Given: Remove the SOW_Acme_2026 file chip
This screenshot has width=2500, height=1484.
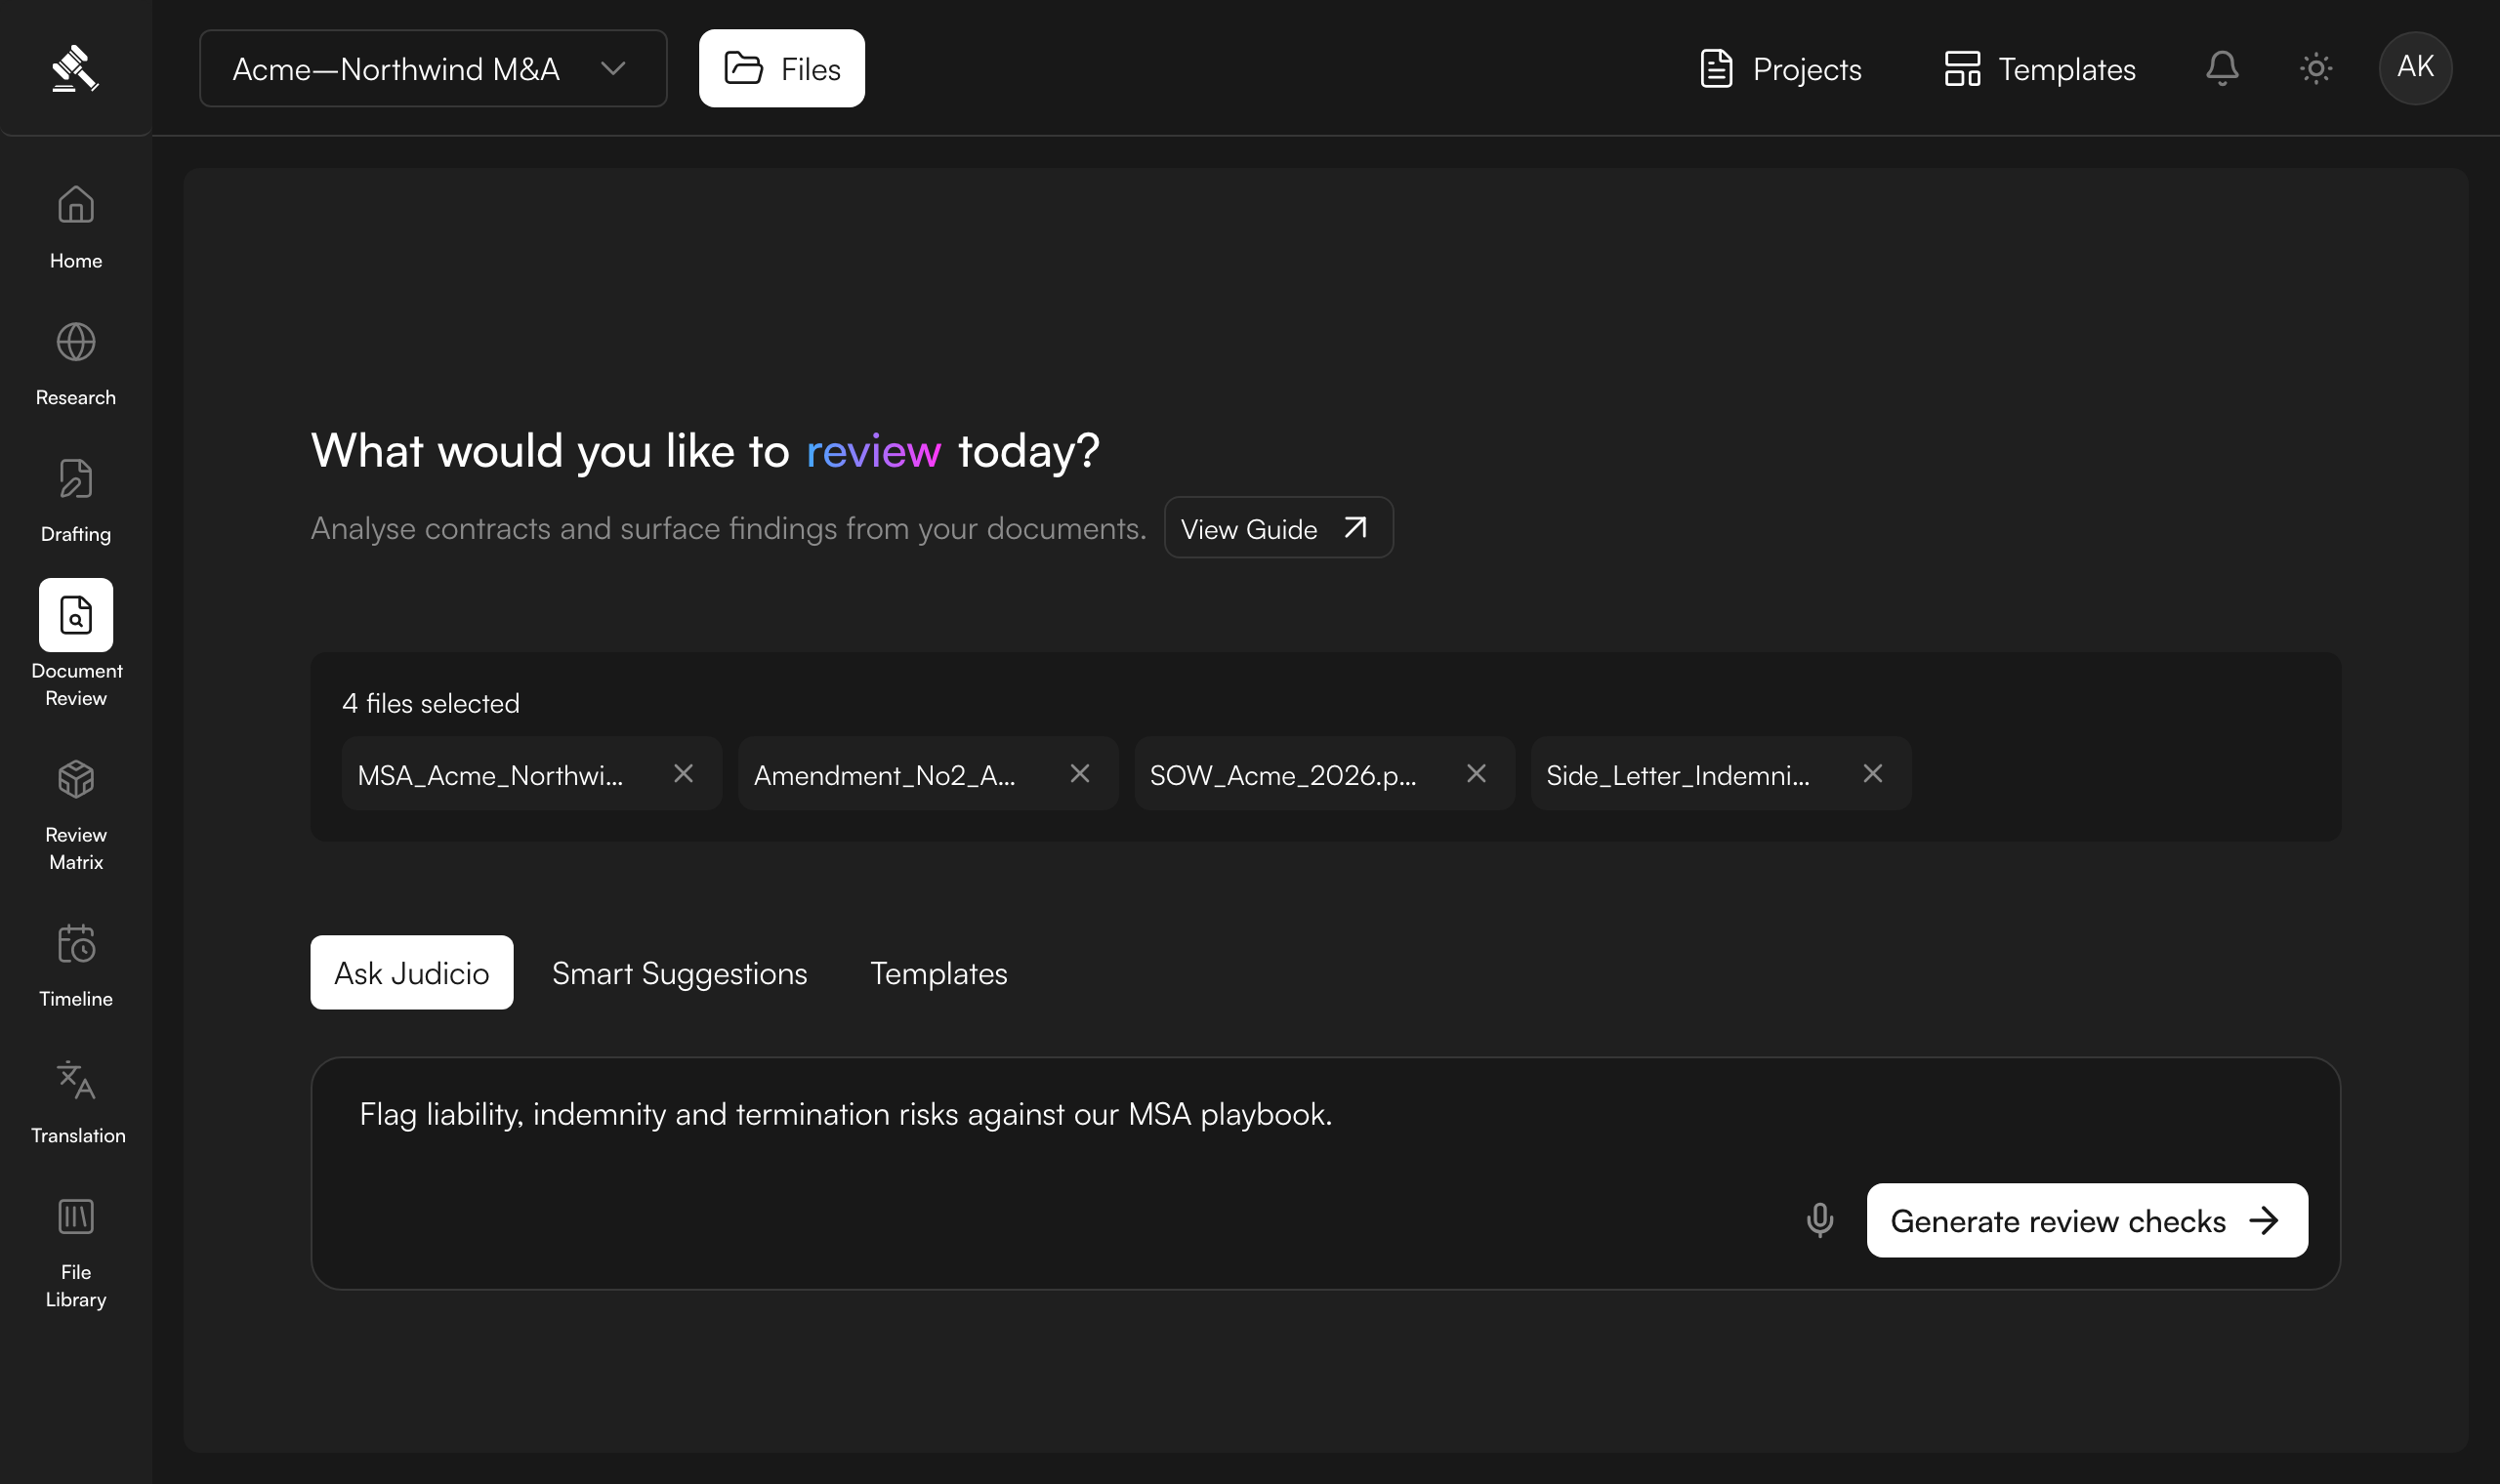Looking at the screenshot, I should click(1476, 773).
